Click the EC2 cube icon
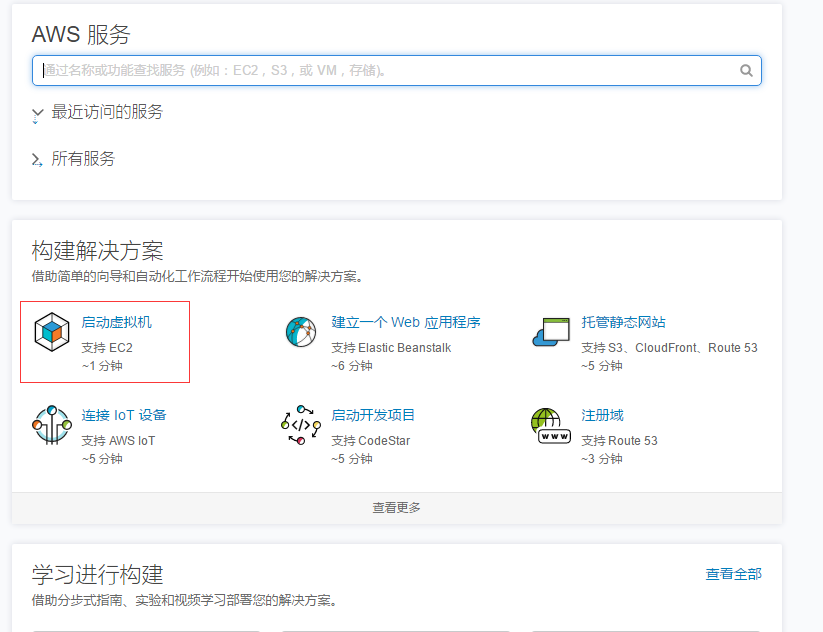Image resolution: width=823 pixels, height=632 pixels. coord(52,332)
